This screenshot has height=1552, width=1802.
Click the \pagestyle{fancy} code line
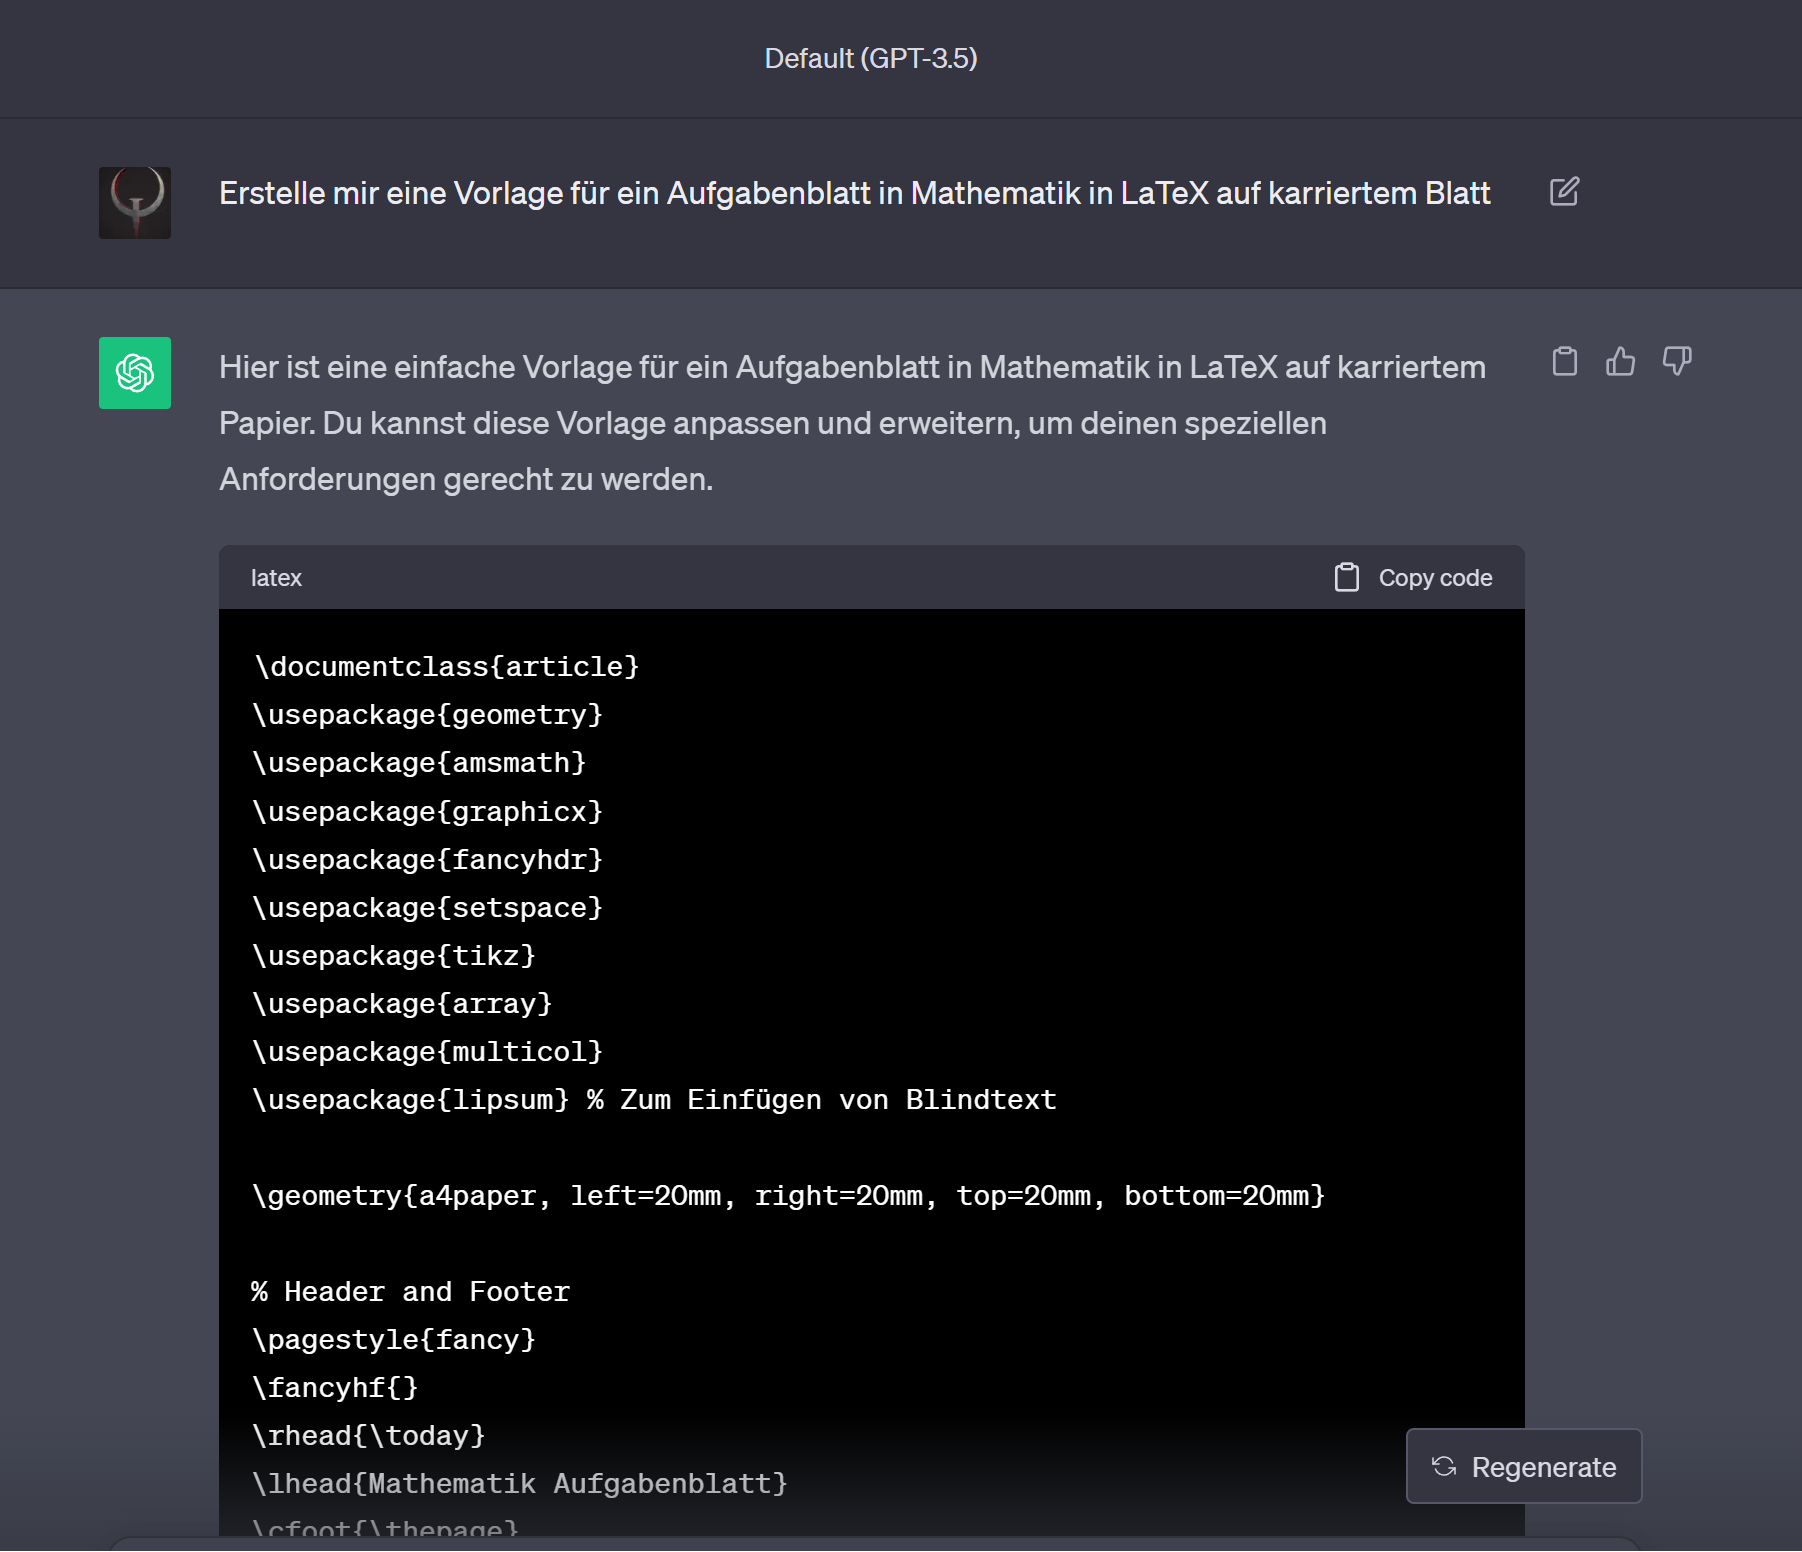pos(394,1340)
